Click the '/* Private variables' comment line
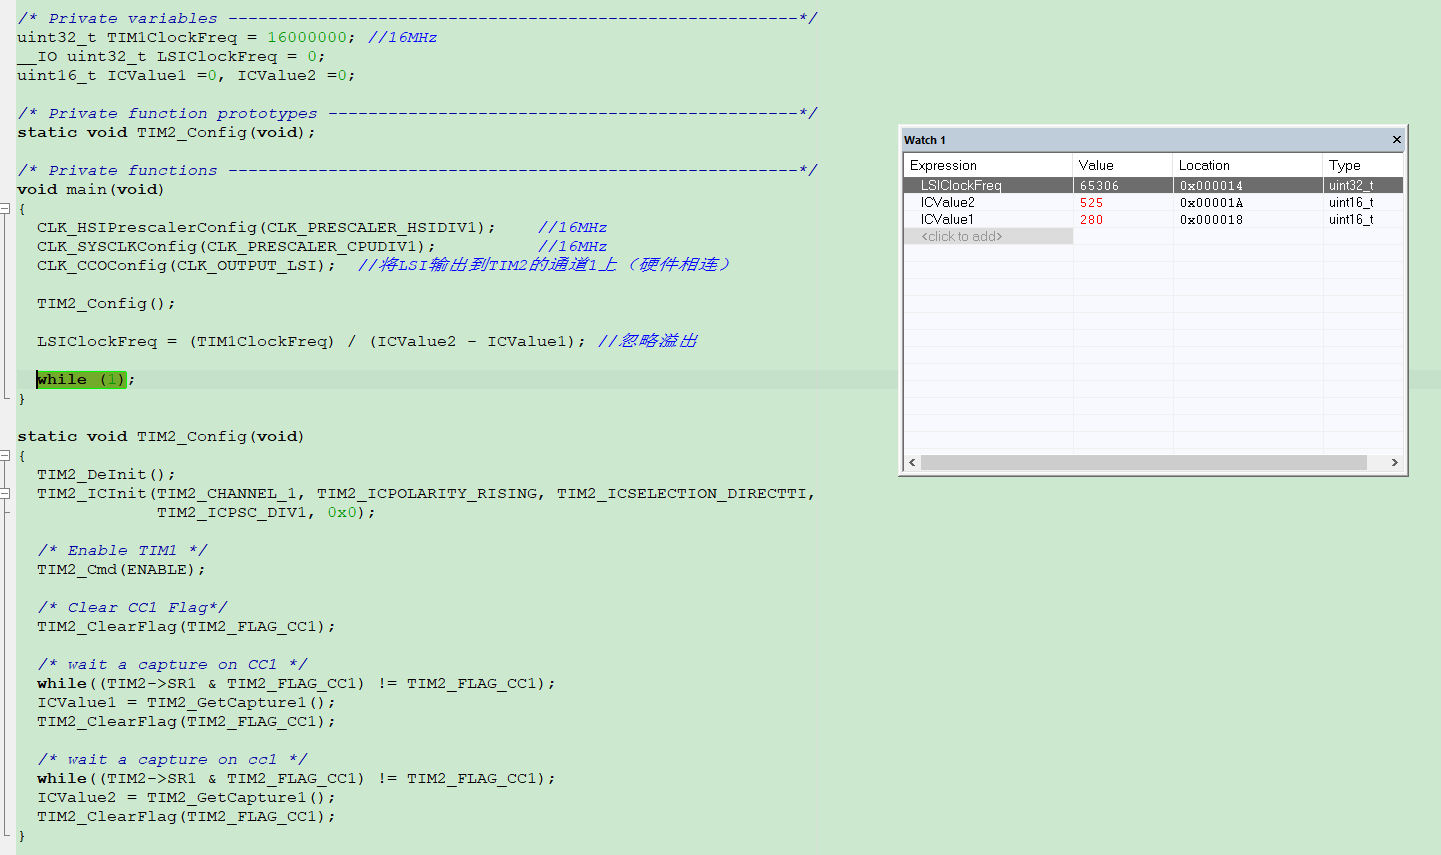This screenshot has width=1441, height=855. click(x=417, y=18)
